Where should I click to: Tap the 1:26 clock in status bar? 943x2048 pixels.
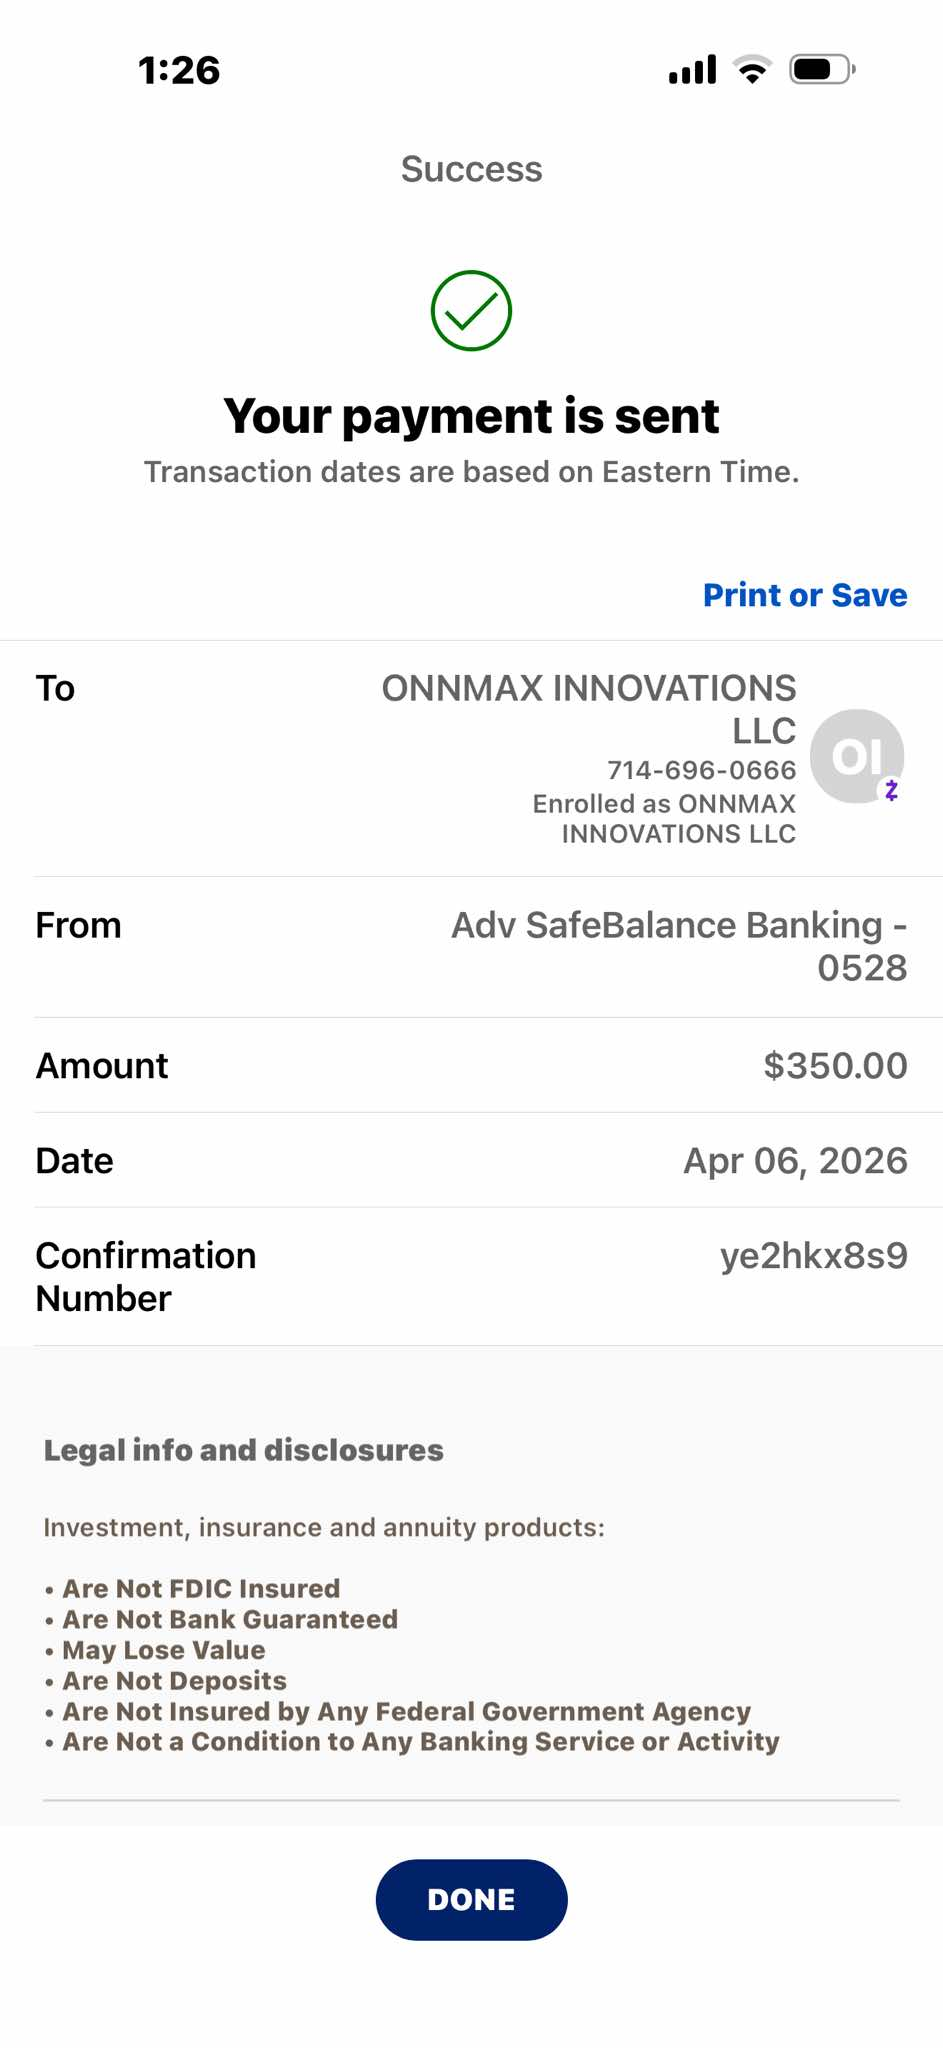pos(179,70)
